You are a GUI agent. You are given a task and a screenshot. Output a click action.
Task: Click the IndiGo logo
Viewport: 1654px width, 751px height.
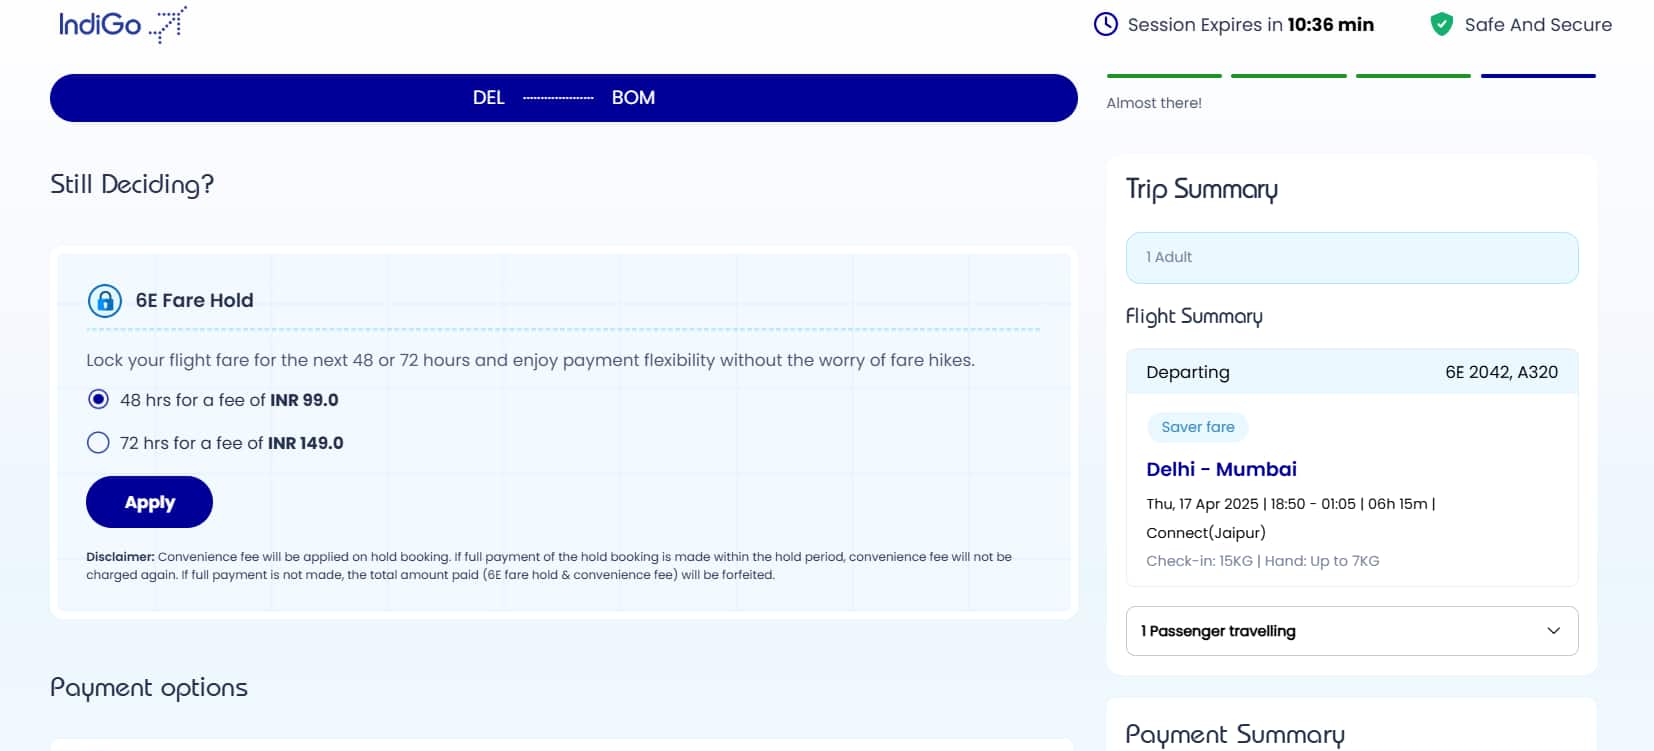(x=122, y=24)
